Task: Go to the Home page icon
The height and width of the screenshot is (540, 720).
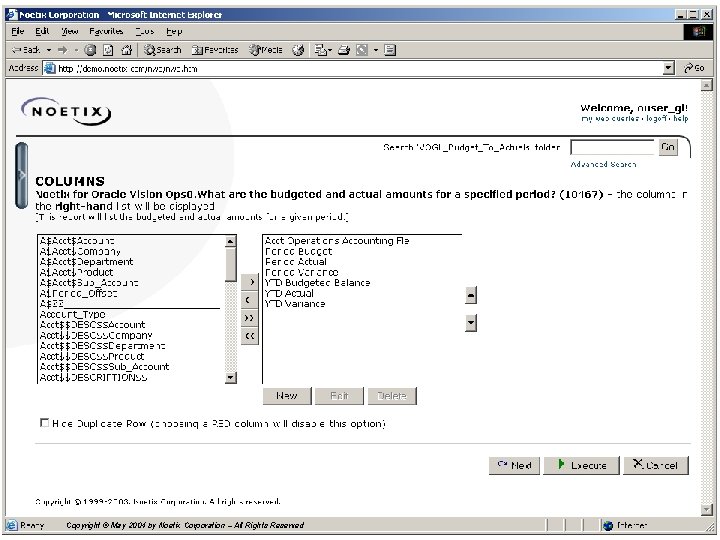Action: 126,50
